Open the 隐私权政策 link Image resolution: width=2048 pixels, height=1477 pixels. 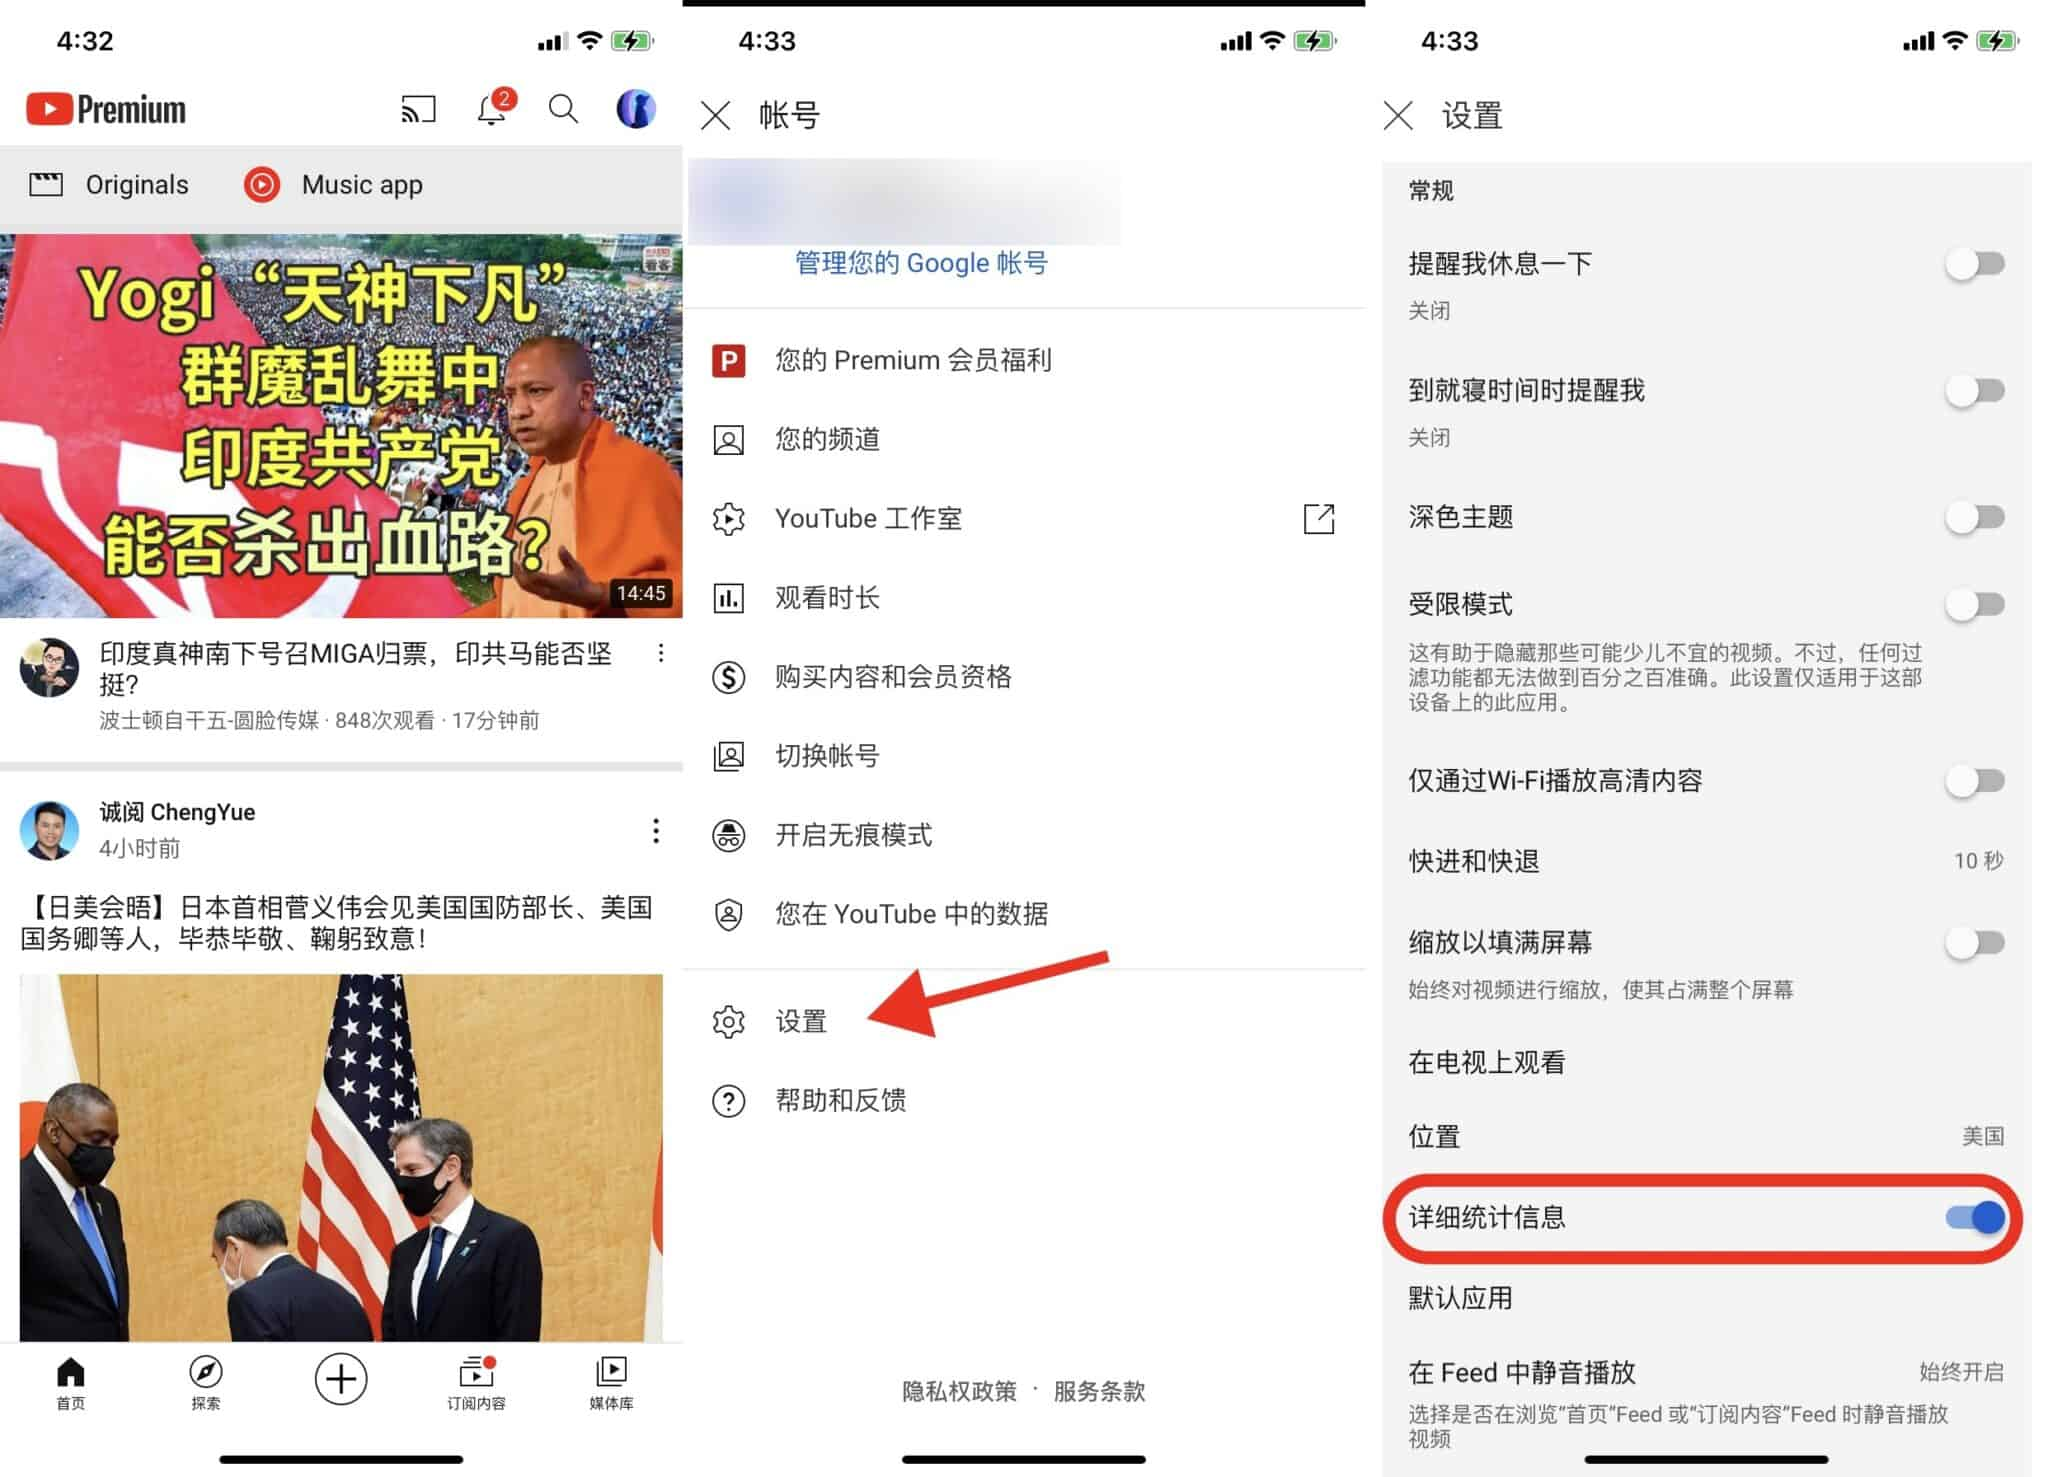(x=959, y=1391)
